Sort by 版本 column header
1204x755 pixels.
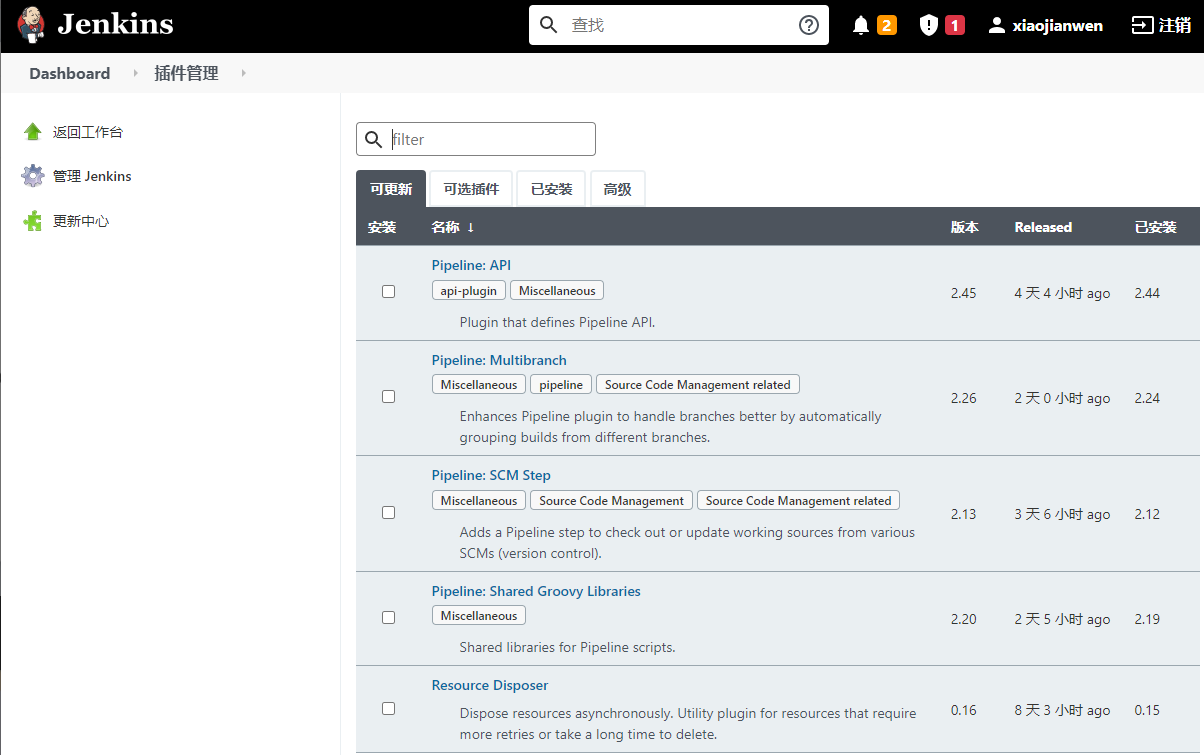point(965,227)
